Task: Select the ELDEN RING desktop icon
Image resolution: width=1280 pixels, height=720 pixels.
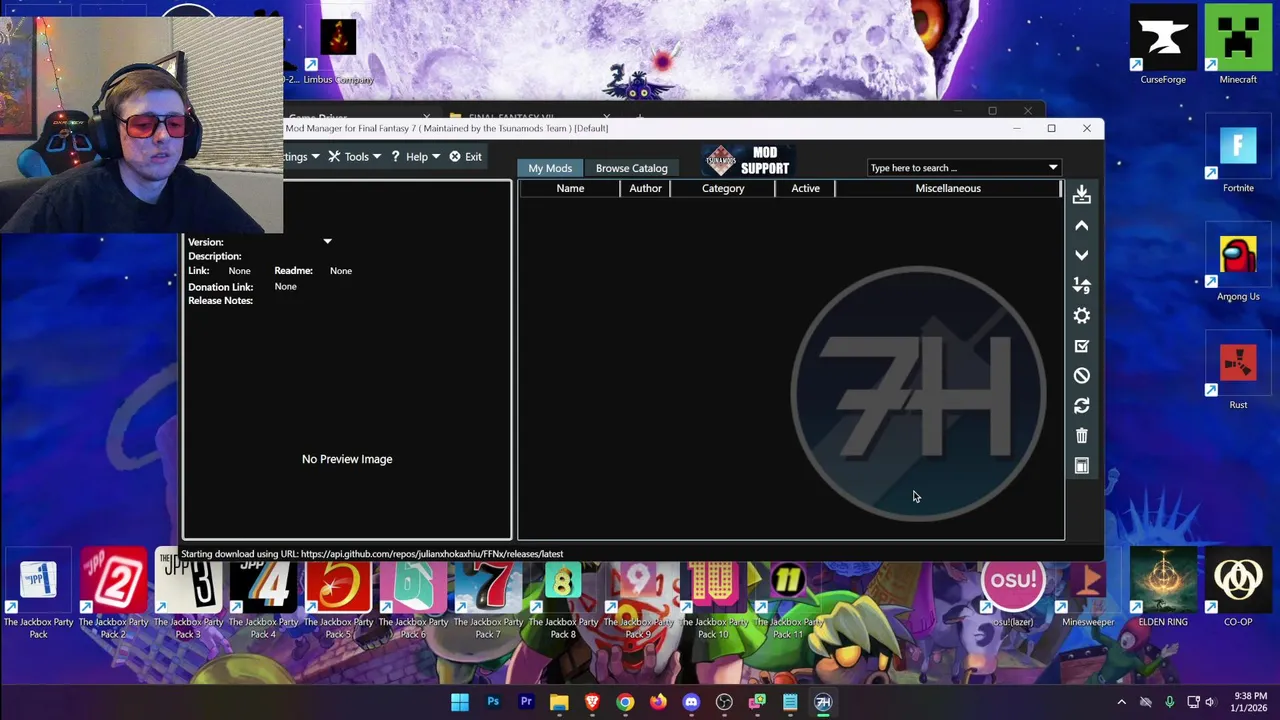Action: (1163, 588)
